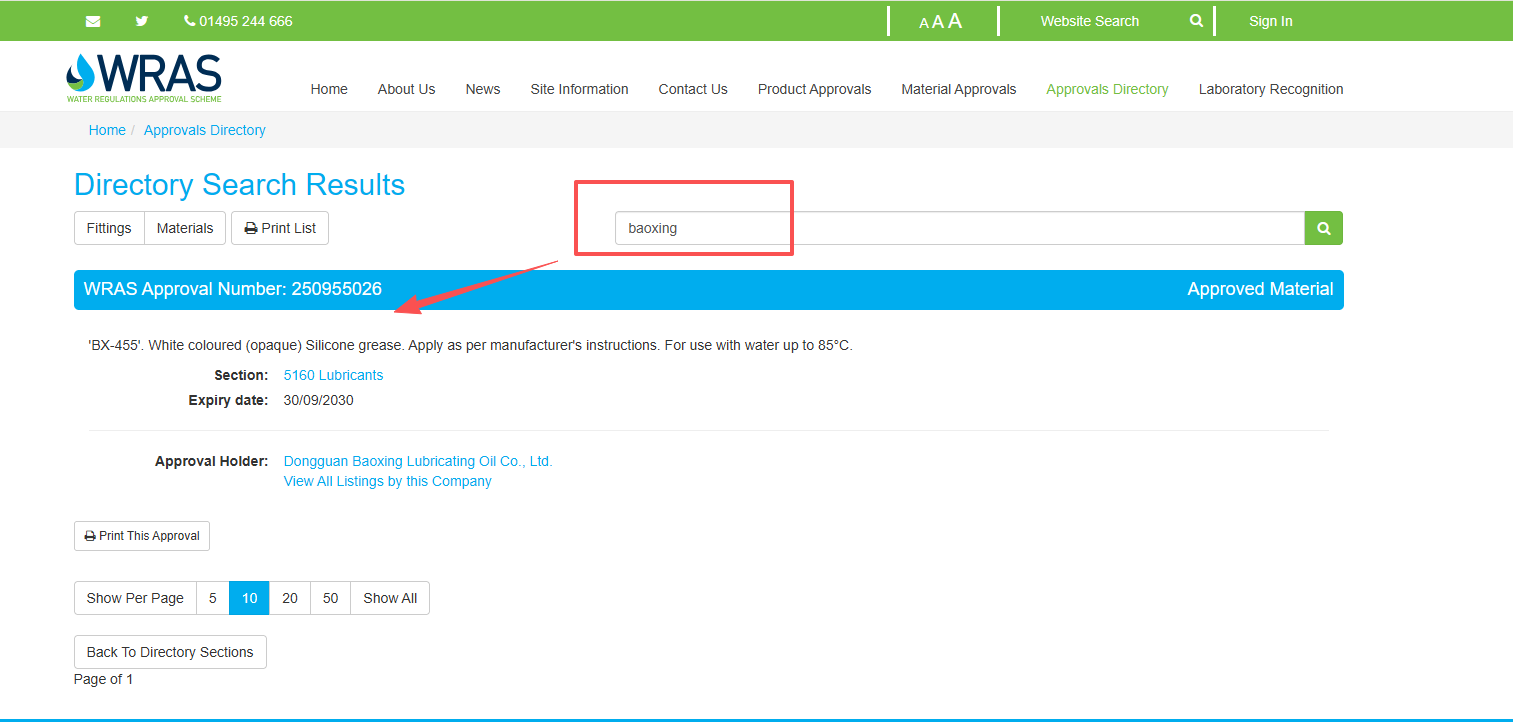Open the 5160 Lubricants section link
Screen dimensions: 1513x722
coord(333,375)
